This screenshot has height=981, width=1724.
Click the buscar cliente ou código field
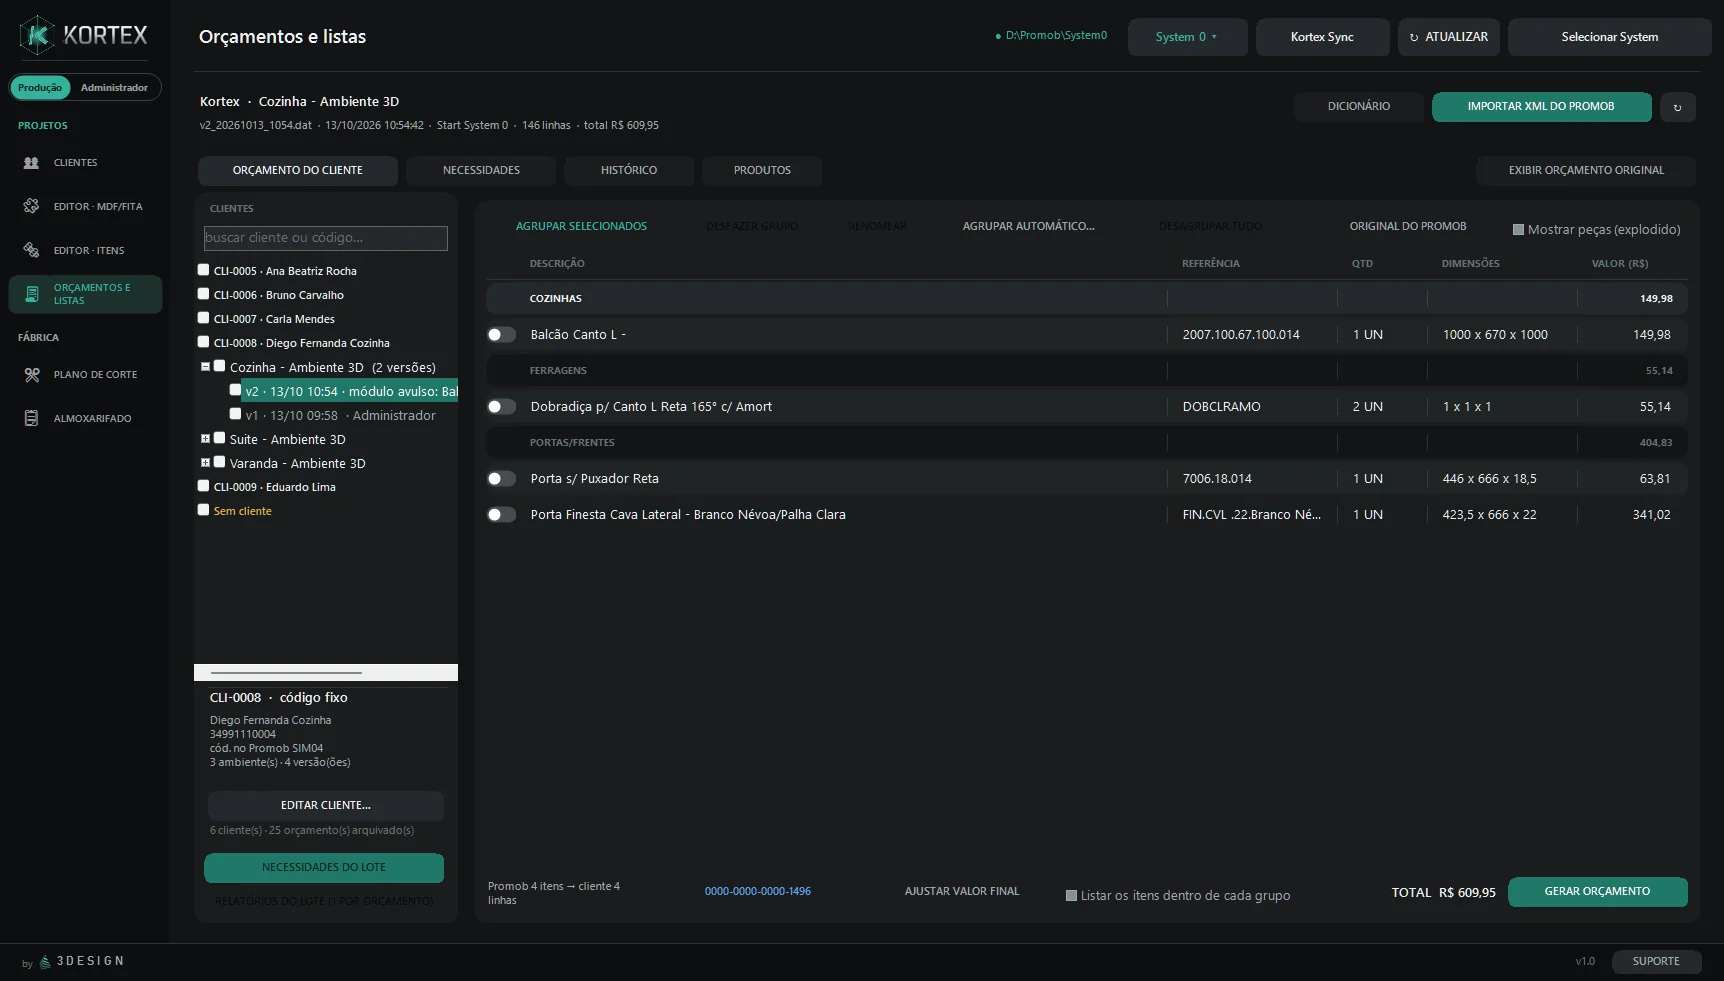pos(326,238)
